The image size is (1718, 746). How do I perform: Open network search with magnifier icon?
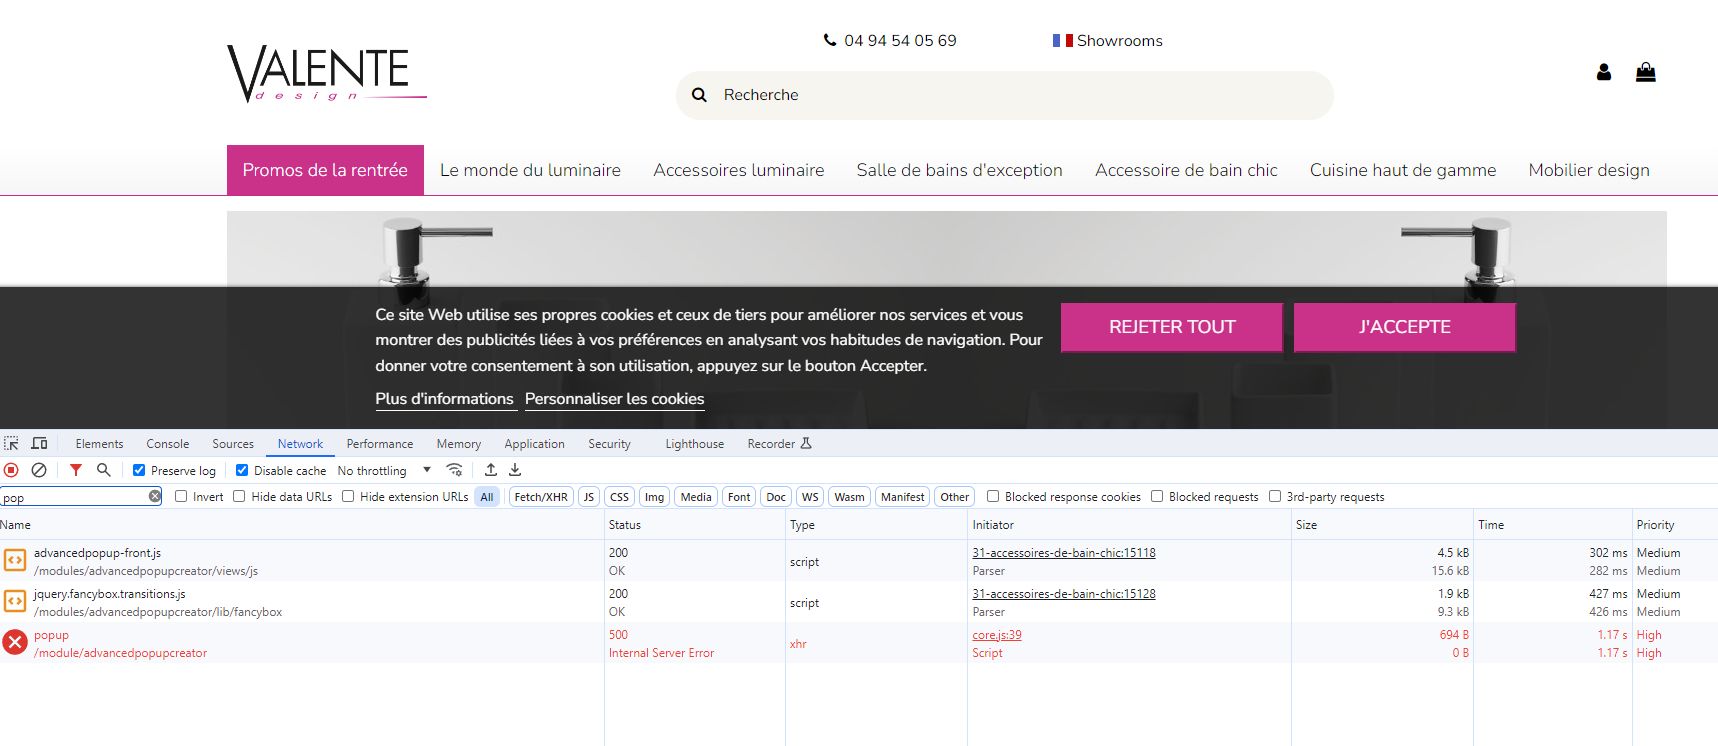tap(103, 470)
